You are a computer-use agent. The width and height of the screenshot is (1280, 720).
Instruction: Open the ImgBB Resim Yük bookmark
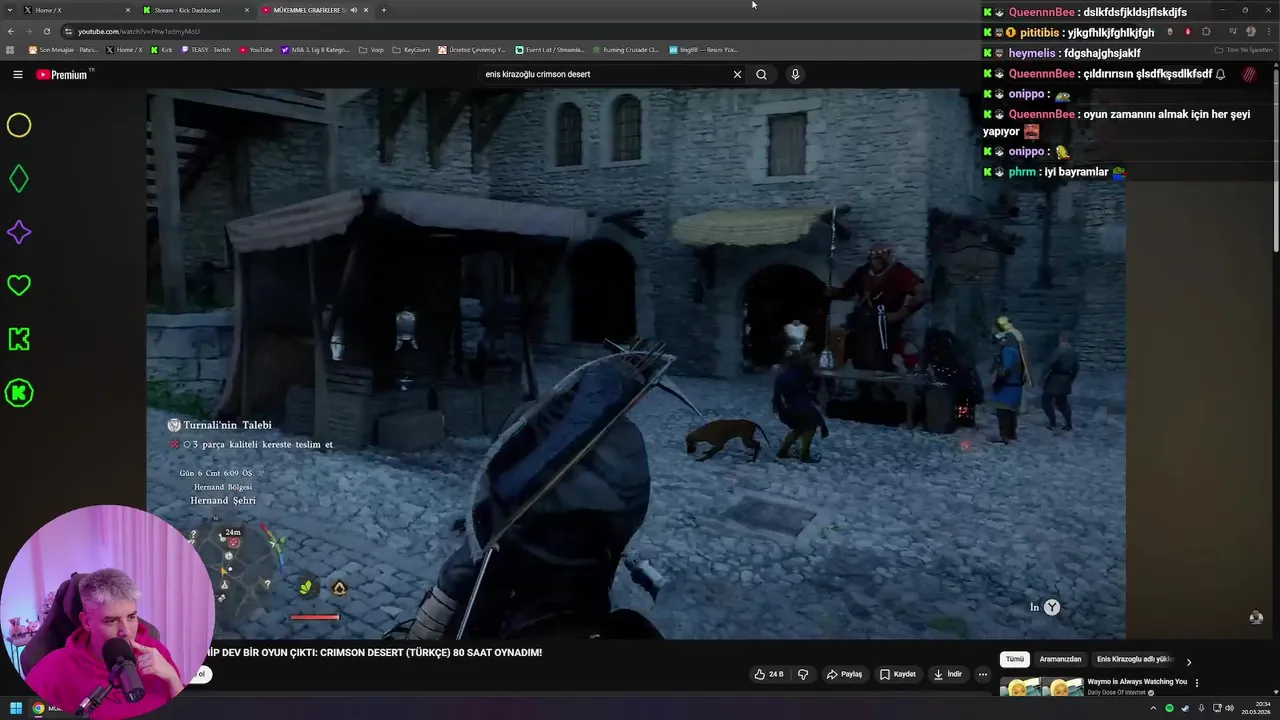[x=703, y=49]
